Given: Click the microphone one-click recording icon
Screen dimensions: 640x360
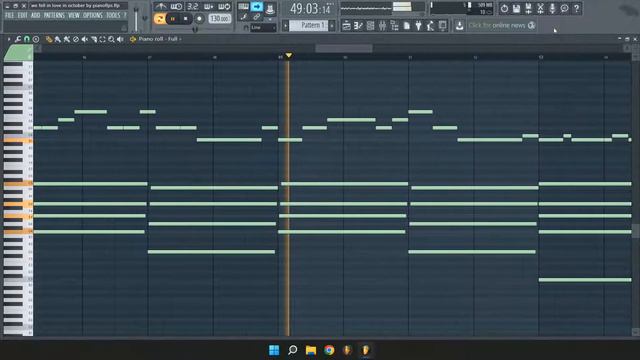Looking at the screenshot, I should point(552,8).
